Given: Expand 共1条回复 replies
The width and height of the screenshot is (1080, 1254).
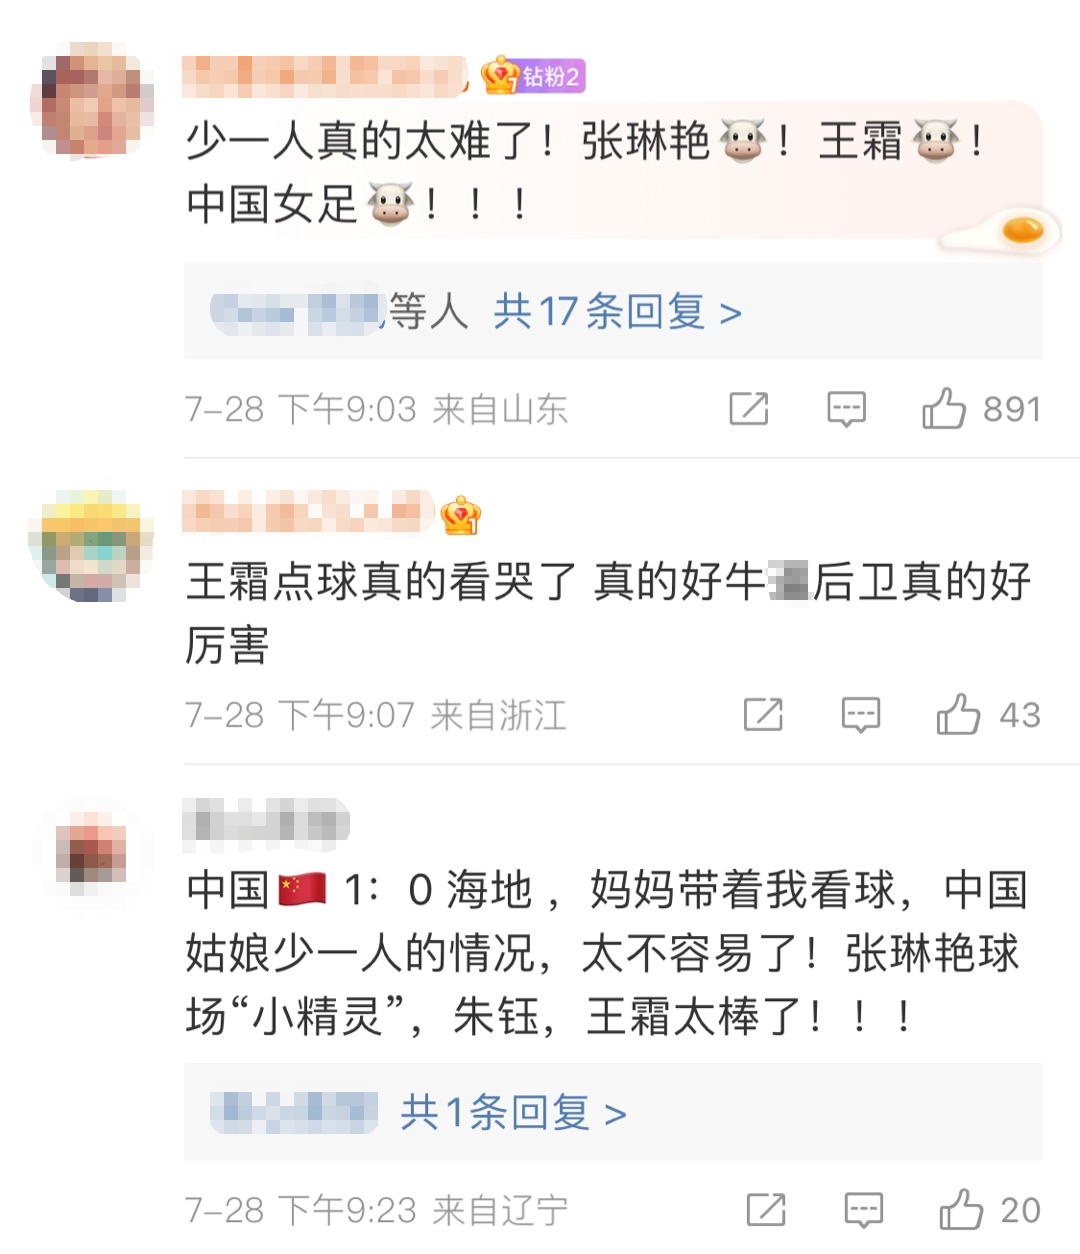Looking at the screenshot, I should coord(513,1112).
